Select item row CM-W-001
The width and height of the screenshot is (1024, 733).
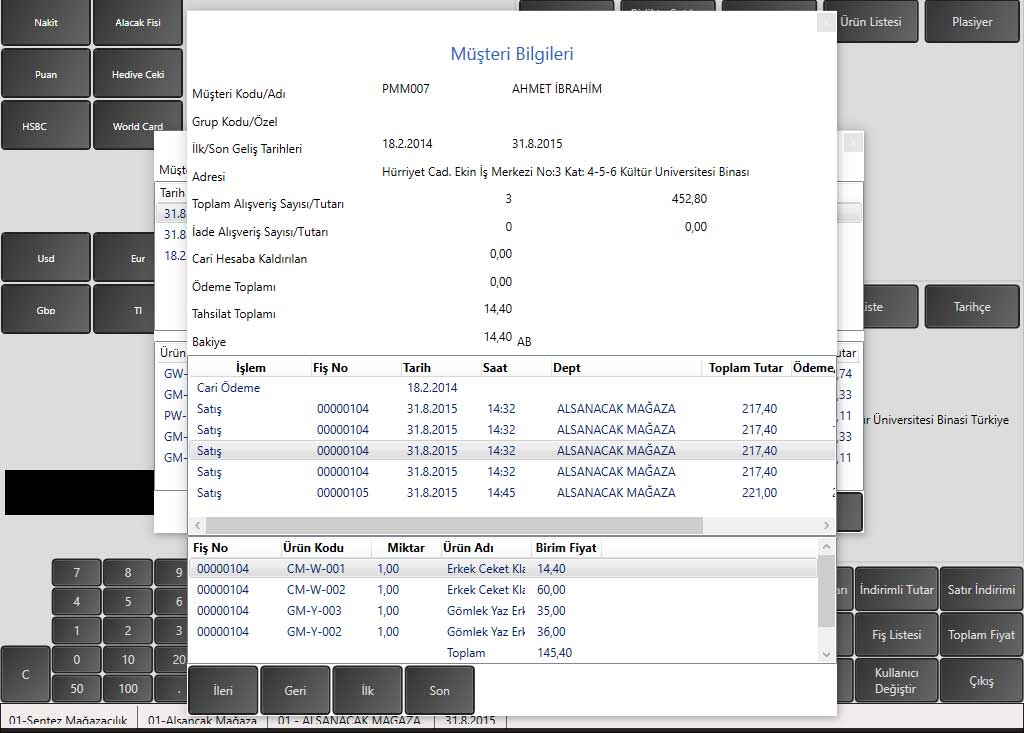point(503,568)
